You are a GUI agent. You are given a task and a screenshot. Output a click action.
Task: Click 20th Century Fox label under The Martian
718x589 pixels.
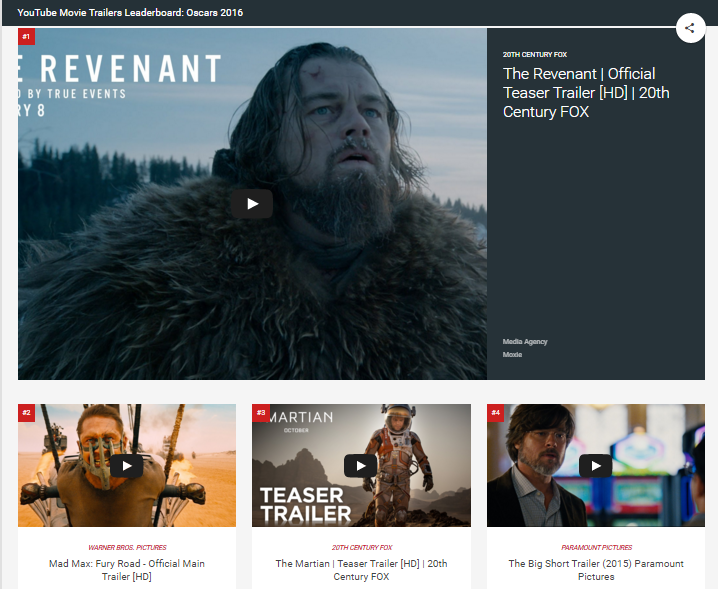point(361,547)
